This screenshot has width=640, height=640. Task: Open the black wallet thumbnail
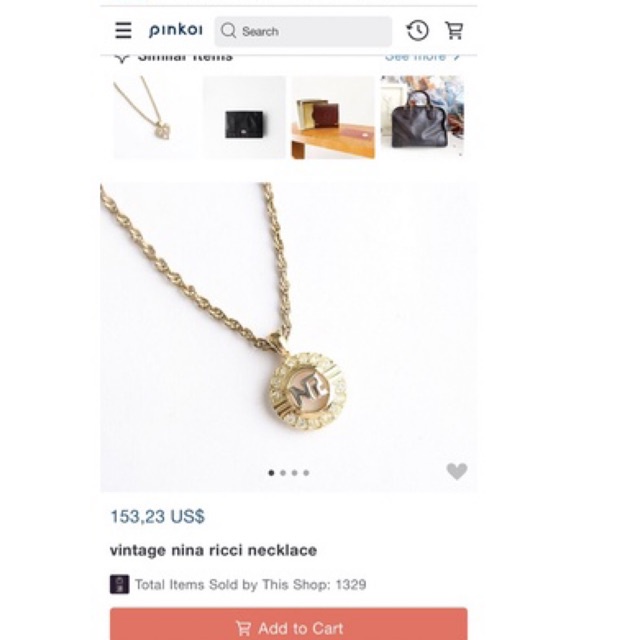coord(244,117)
